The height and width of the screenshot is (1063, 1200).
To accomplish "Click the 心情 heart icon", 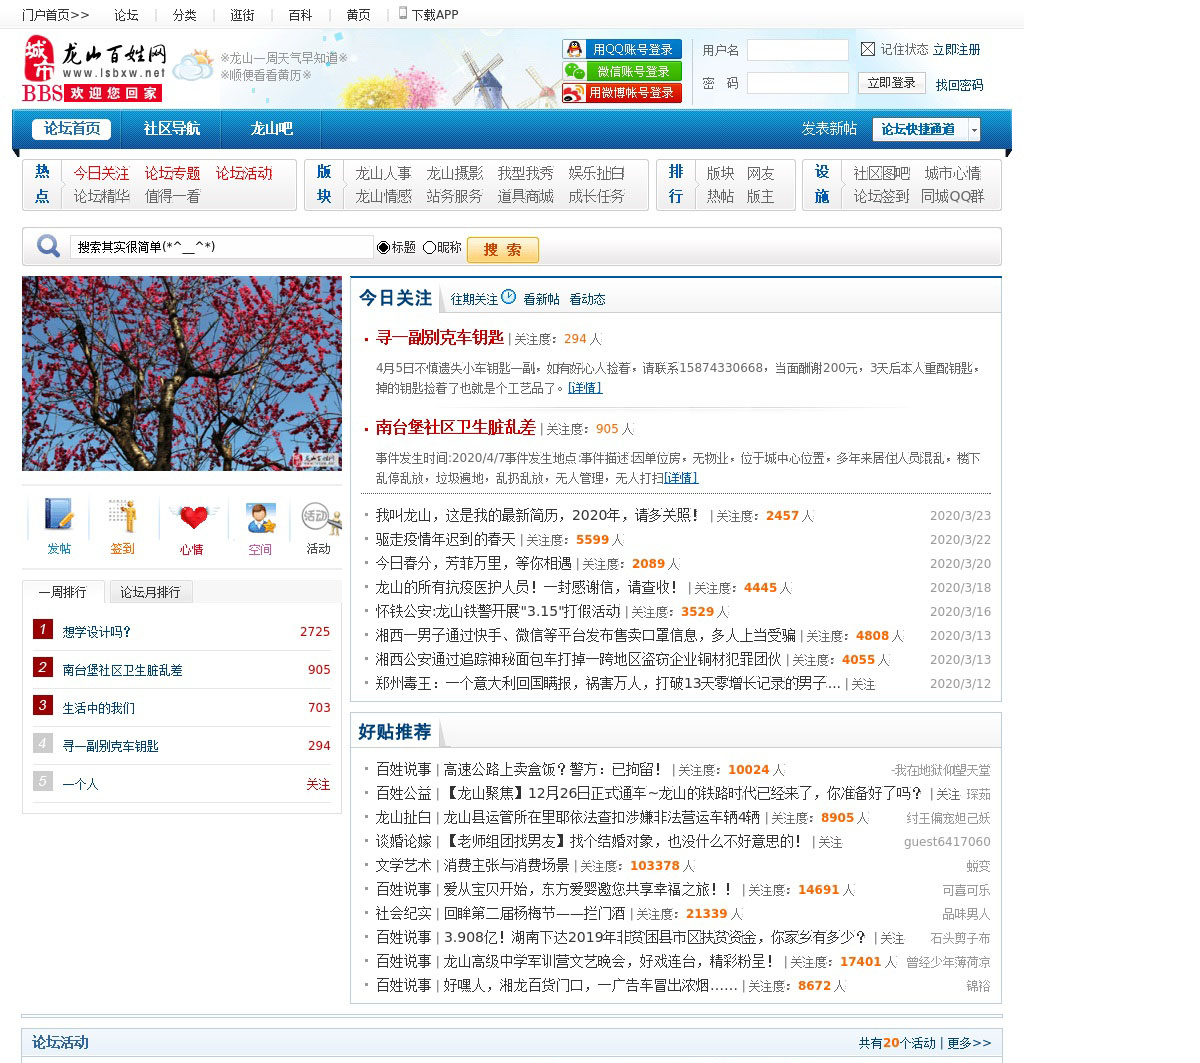I will click(192, 516).
